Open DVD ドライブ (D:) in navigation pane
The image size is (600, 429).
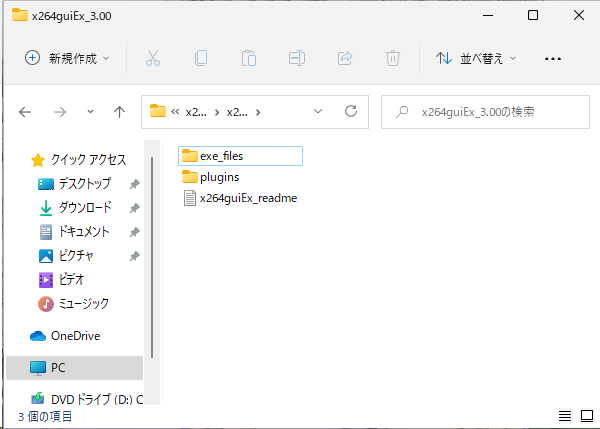click(86, 399)
